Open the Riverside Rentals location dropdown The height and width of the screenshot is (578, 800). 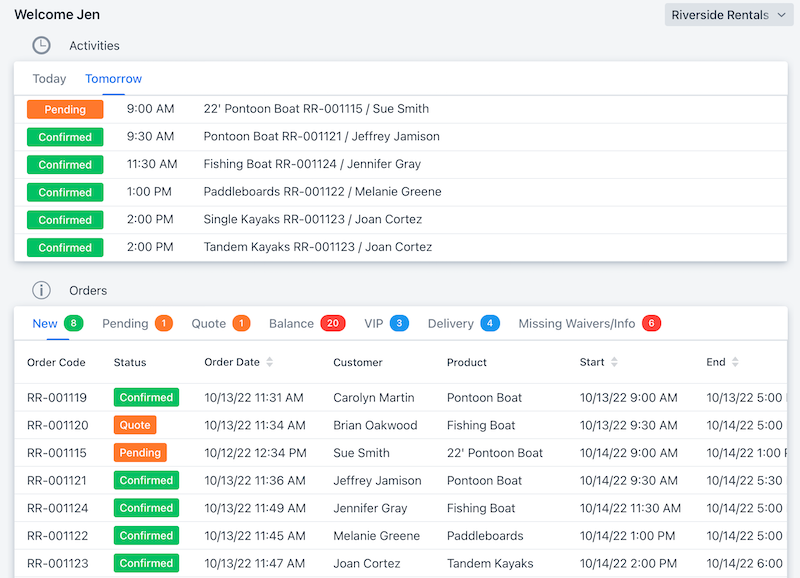(x=729, y=14)
